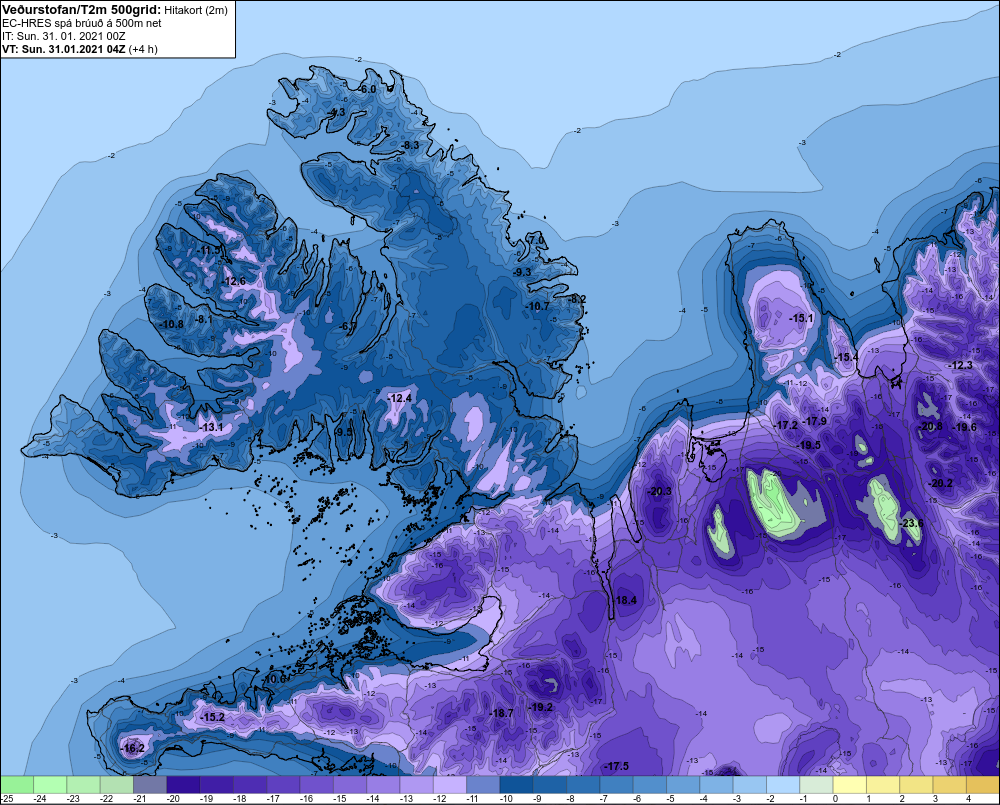This screenshot has height=805, width=1000.
Task: Click the temperature value -20.3
Action: click(x=659, y=491)
